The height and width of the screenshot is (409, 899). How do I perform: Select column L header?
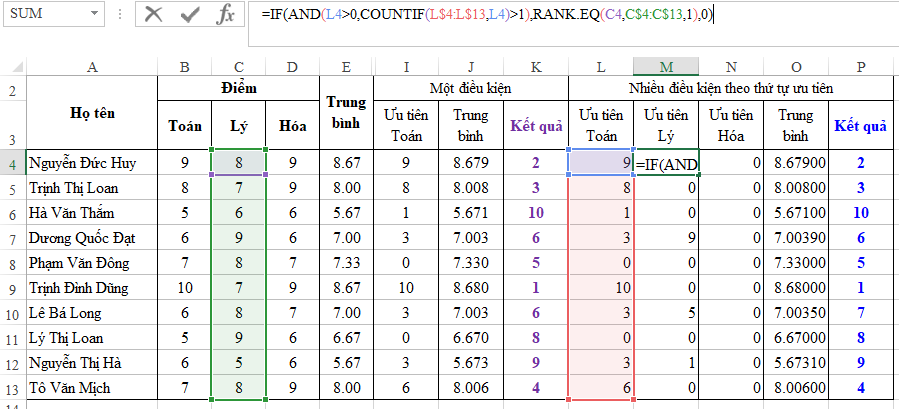[600, 67]
